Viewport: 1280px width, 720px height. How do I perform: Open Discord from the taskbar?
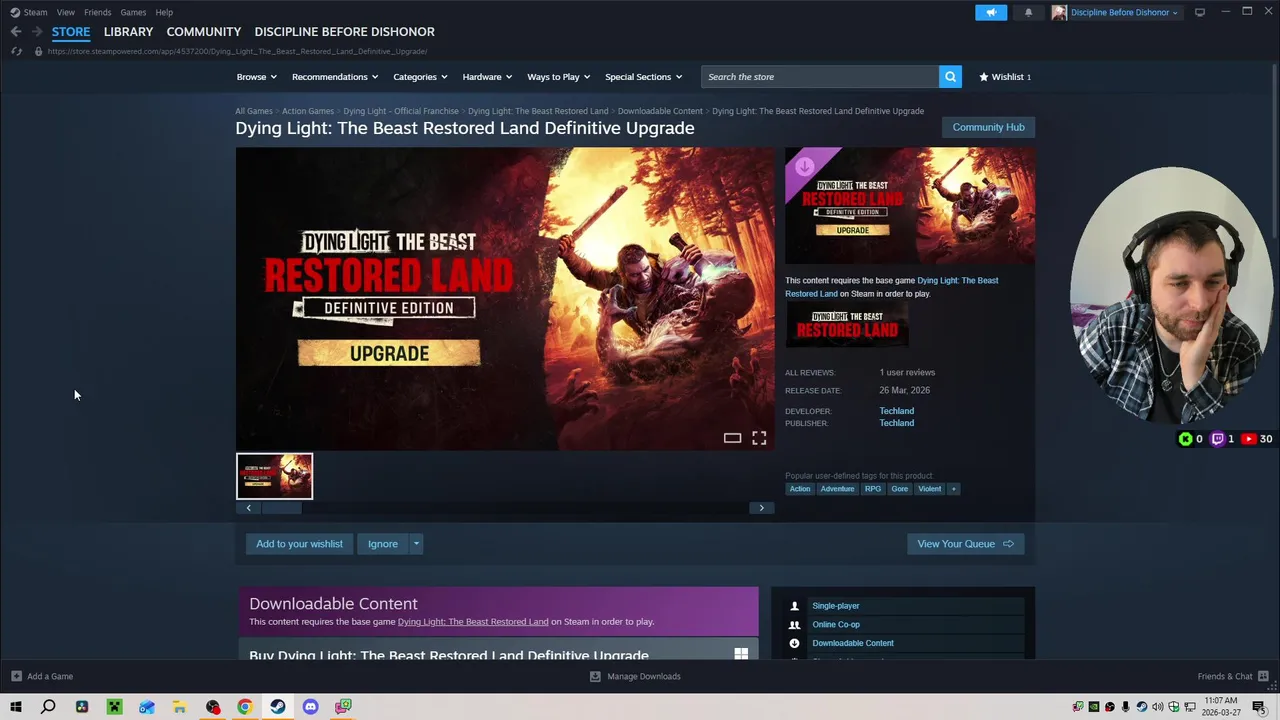[310, 707]
